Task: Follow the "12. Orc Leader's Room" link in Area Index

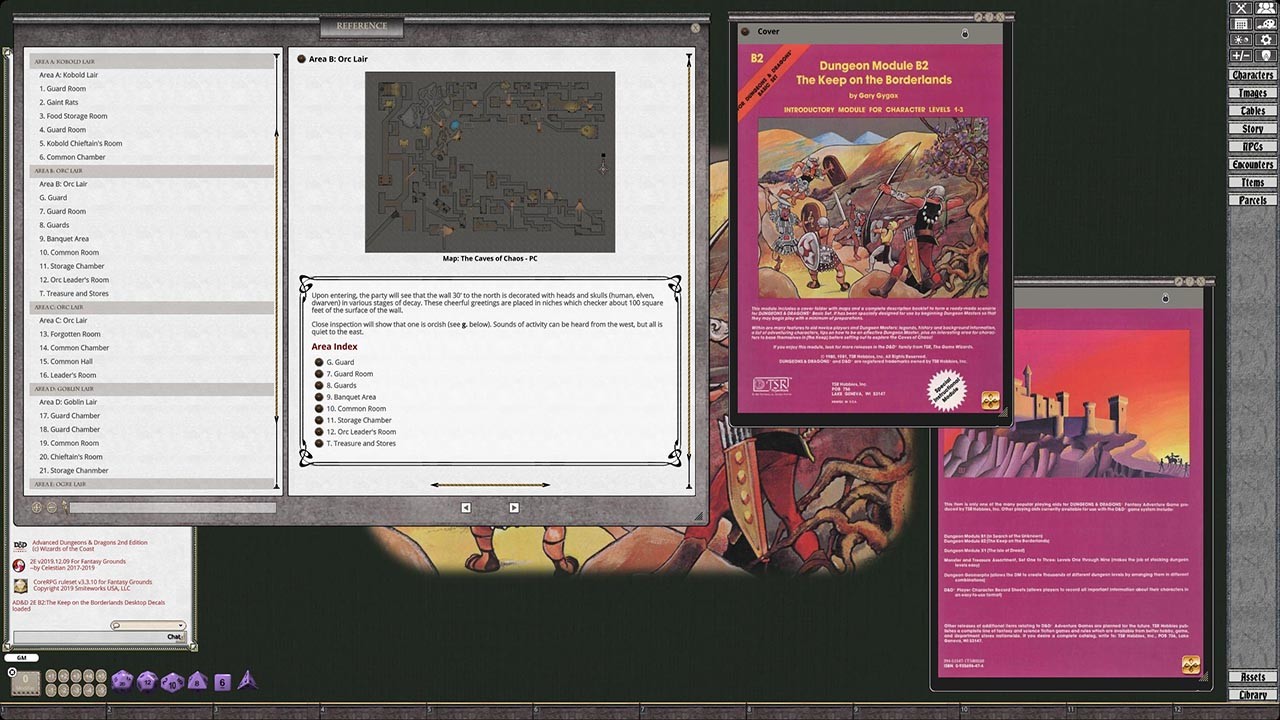Action: [358, 431]
